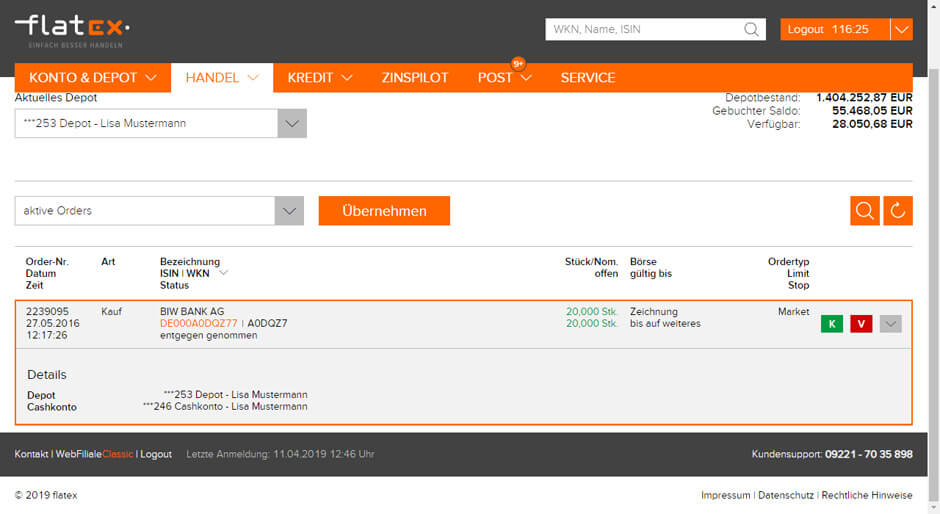
Task: Click the Gebuchter Saldo value 55.468,05 EUR
Action: point(872,111)
